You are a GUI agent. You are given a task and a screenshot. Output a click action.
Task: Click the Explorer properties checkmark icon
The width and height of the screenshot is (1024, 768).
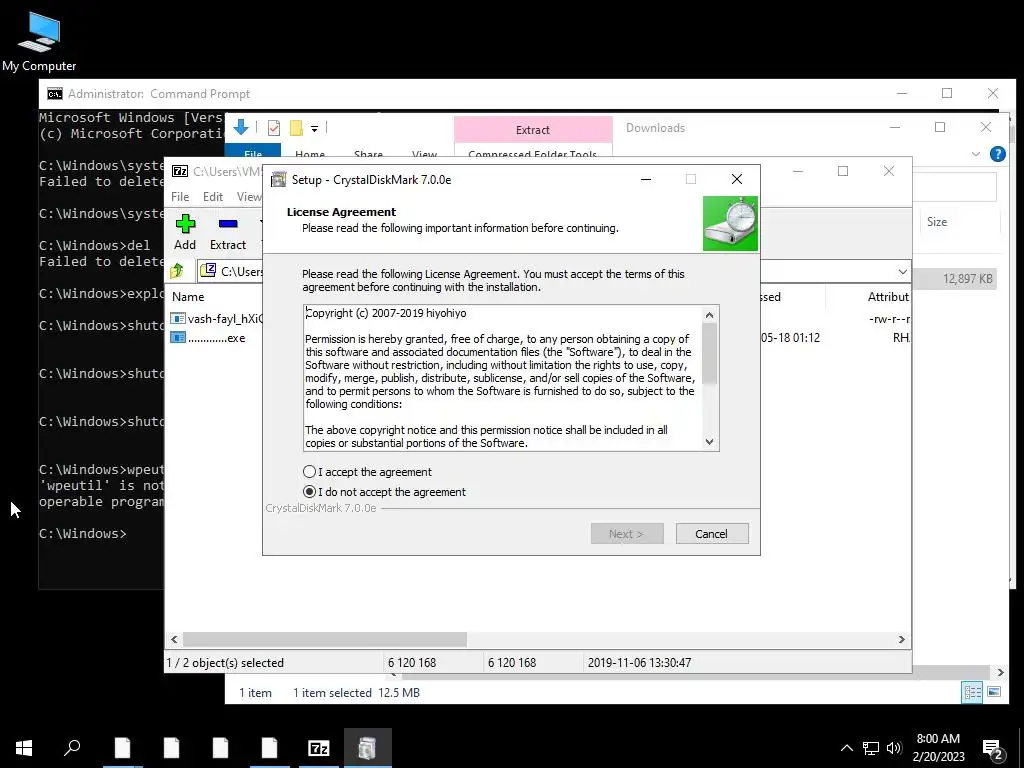[x=274, y=128]
